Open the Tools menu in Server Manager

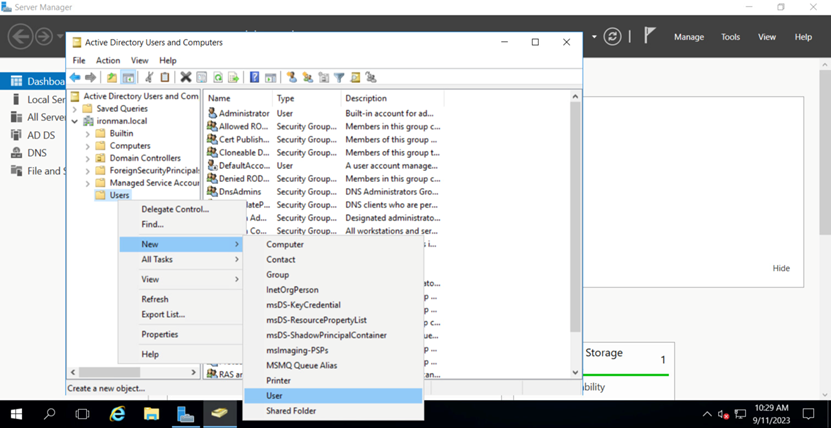[730, 37]
